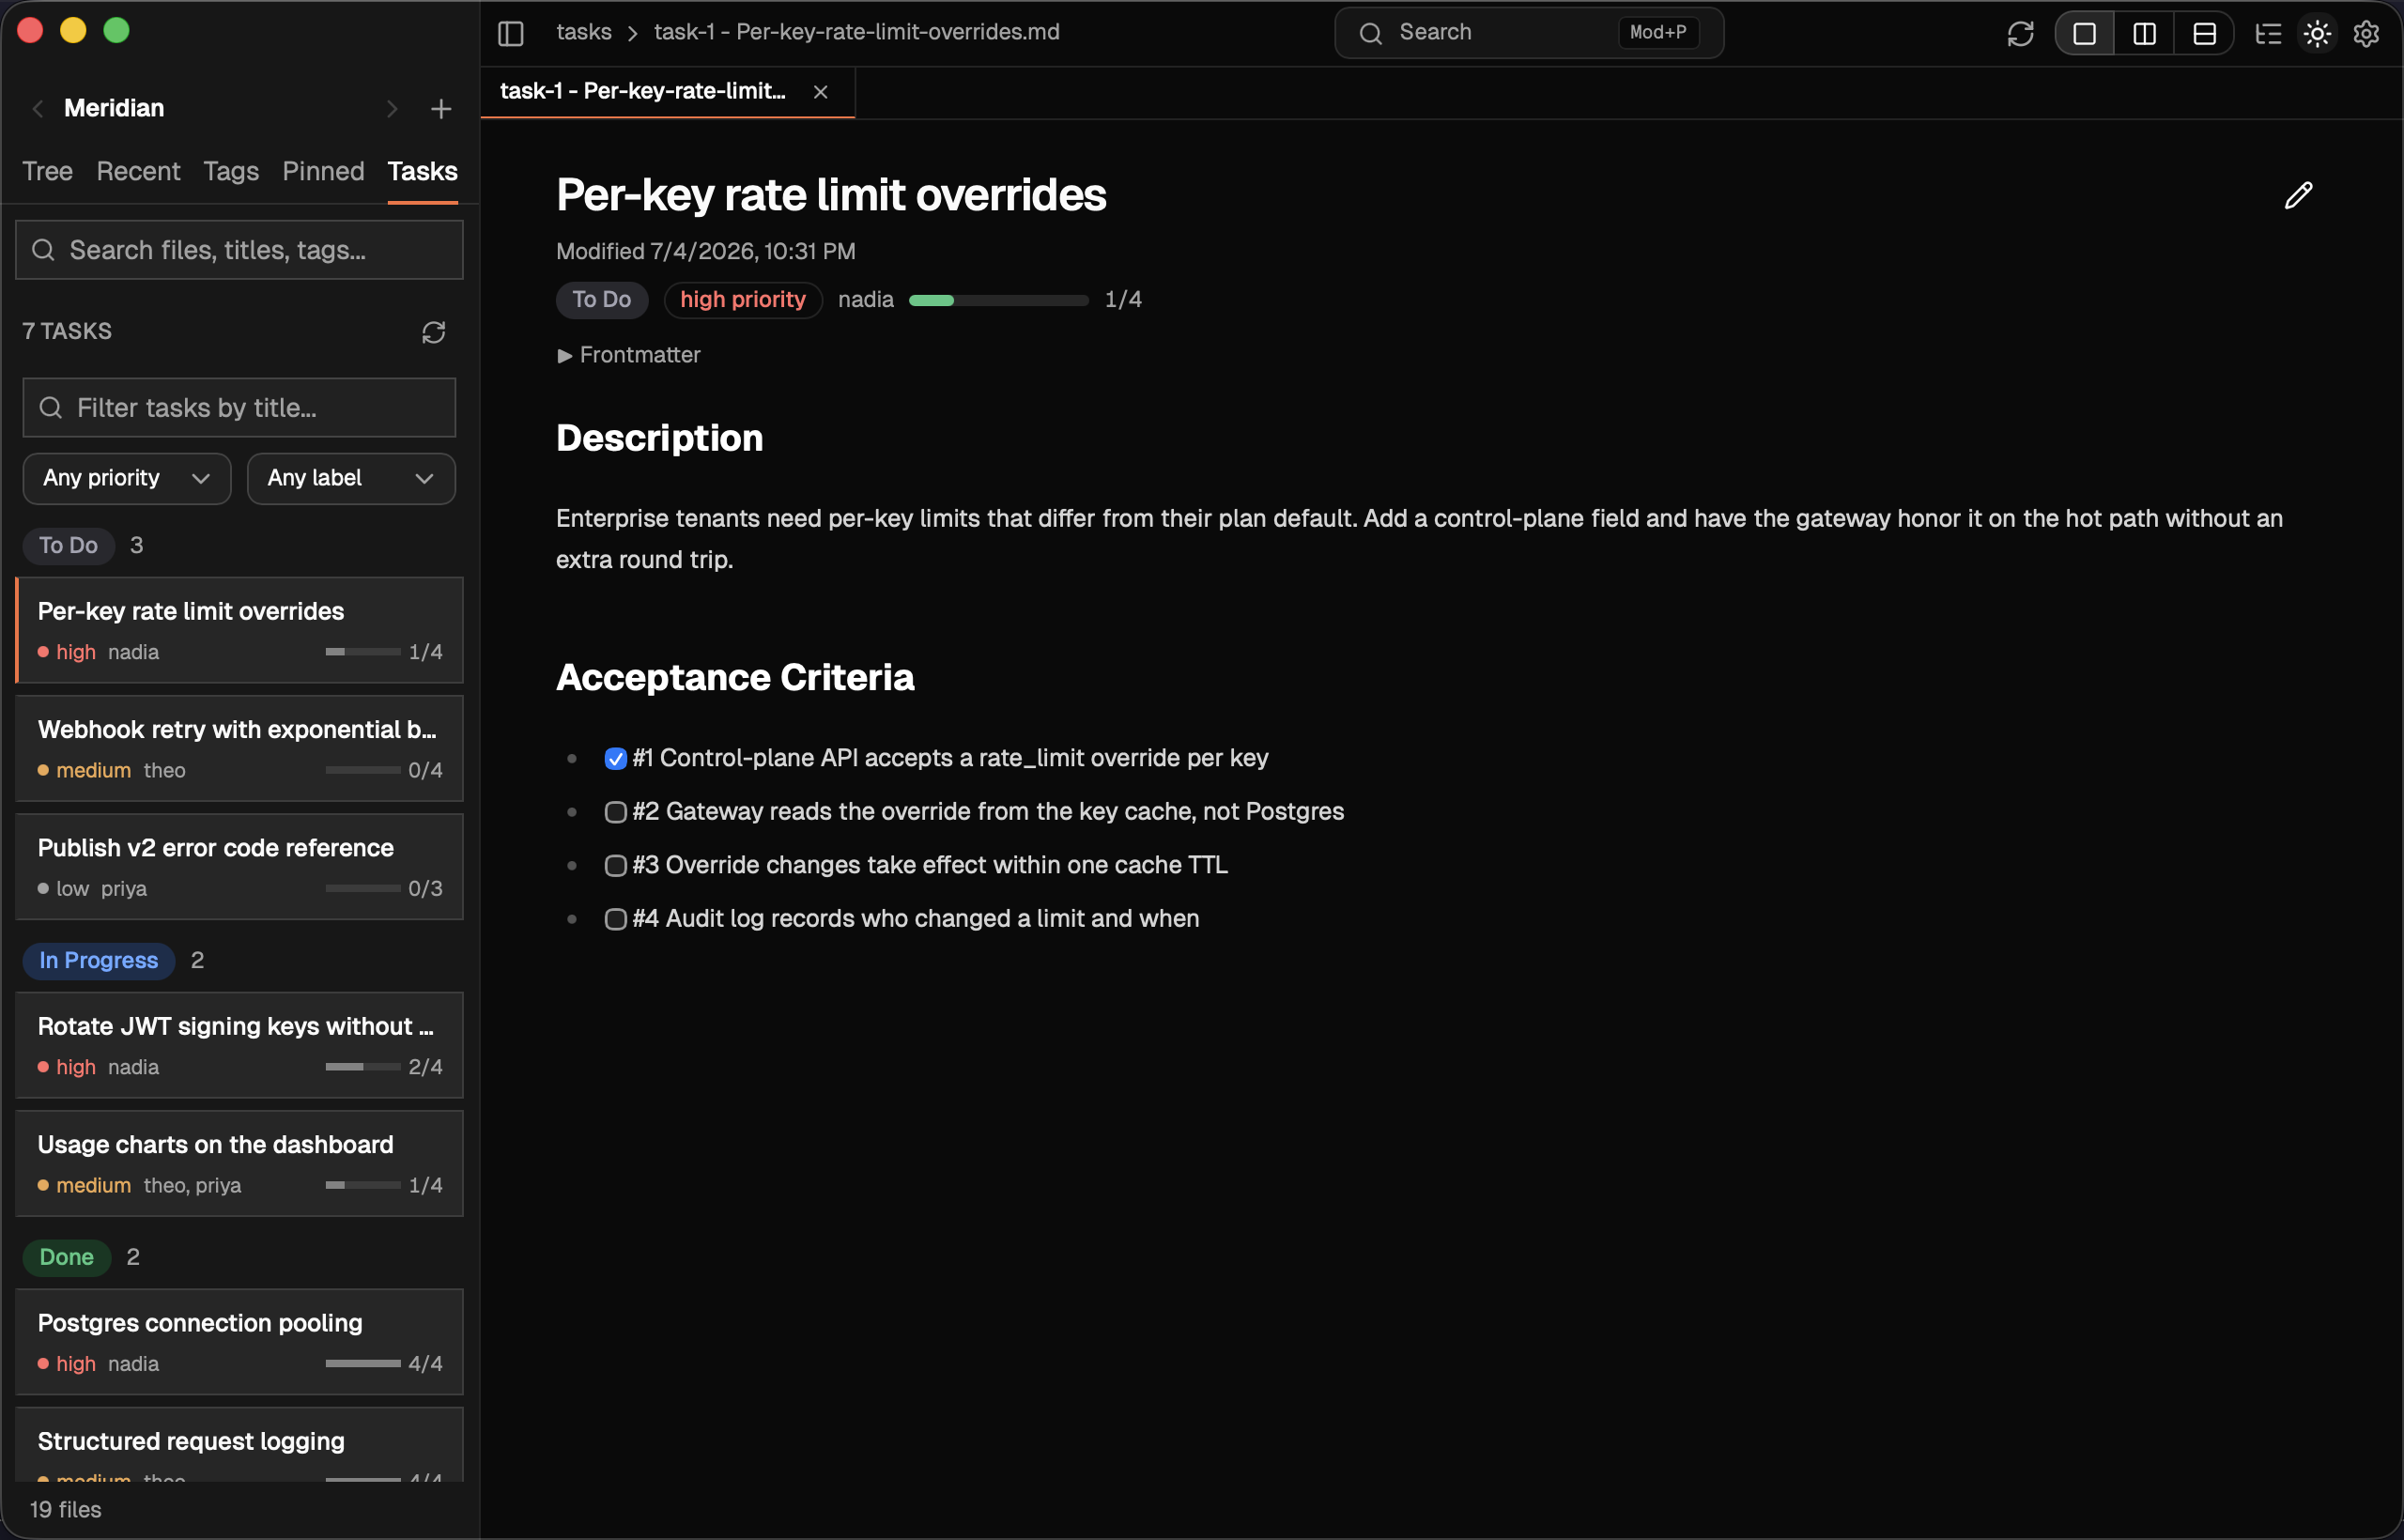Click the 19 files status text
The height and width of the screenshot is (1540, 2404).
pyautogui.click(x=66, y=1510)
